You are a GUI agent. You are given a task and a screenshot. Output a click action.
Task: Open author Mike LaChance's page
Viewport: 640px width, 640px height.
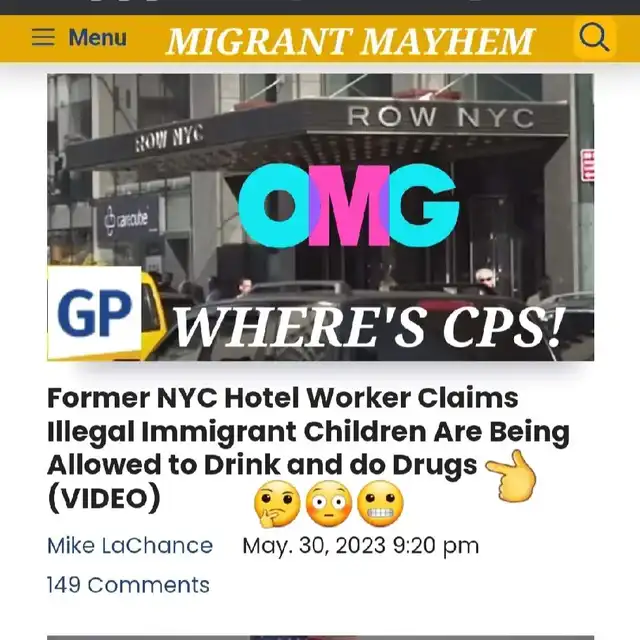point(130,546)
